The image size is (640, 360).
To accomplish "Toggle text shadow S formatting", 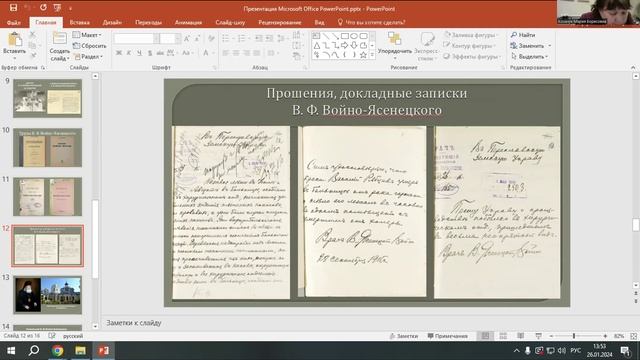I will [150, 53].
